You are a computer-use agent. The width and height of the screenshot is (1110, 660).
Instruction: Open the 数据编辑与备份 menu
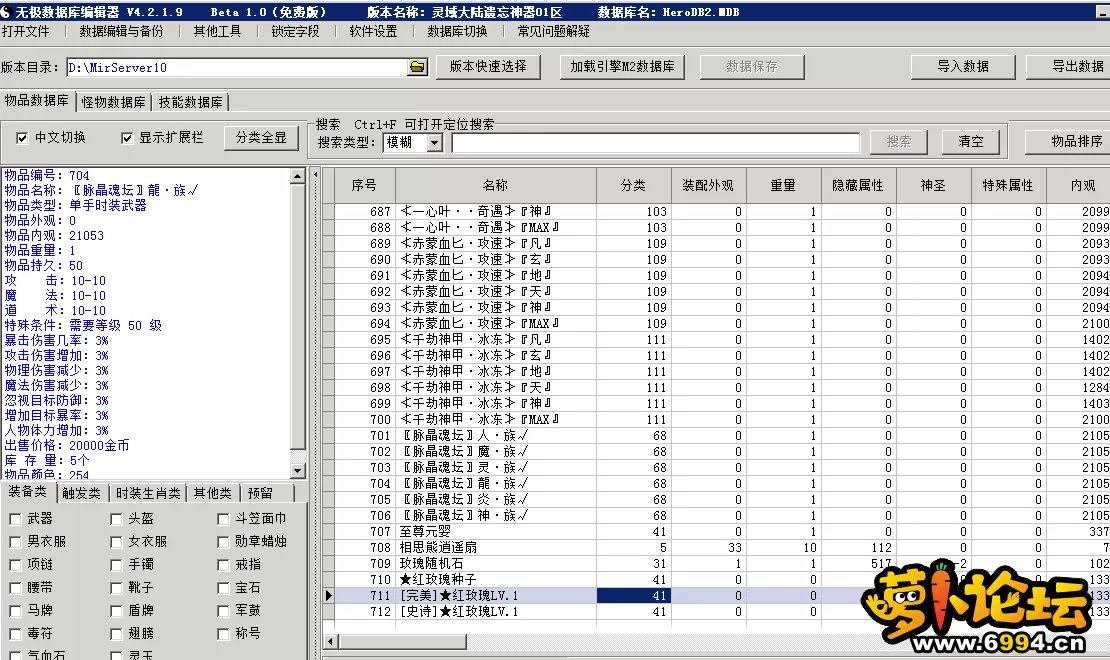coord(121,31)
